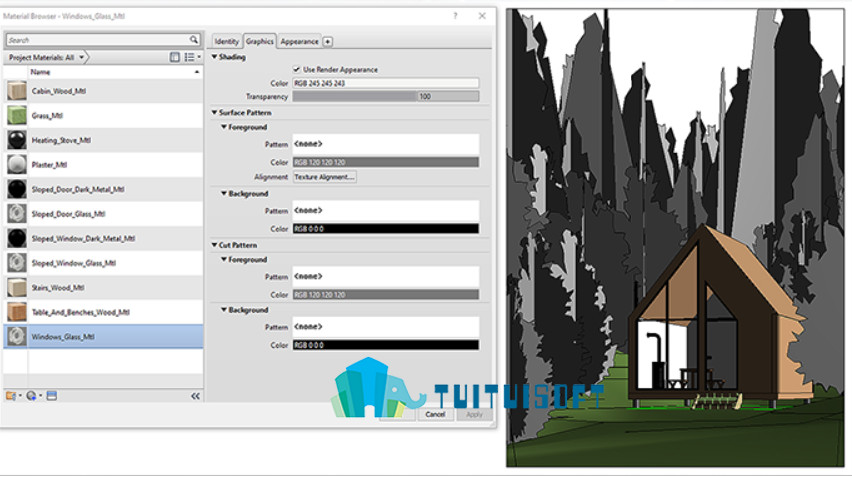Click the Sloped_Door_Dark_Metal_Mtl thumbnail

click(16, 189)
